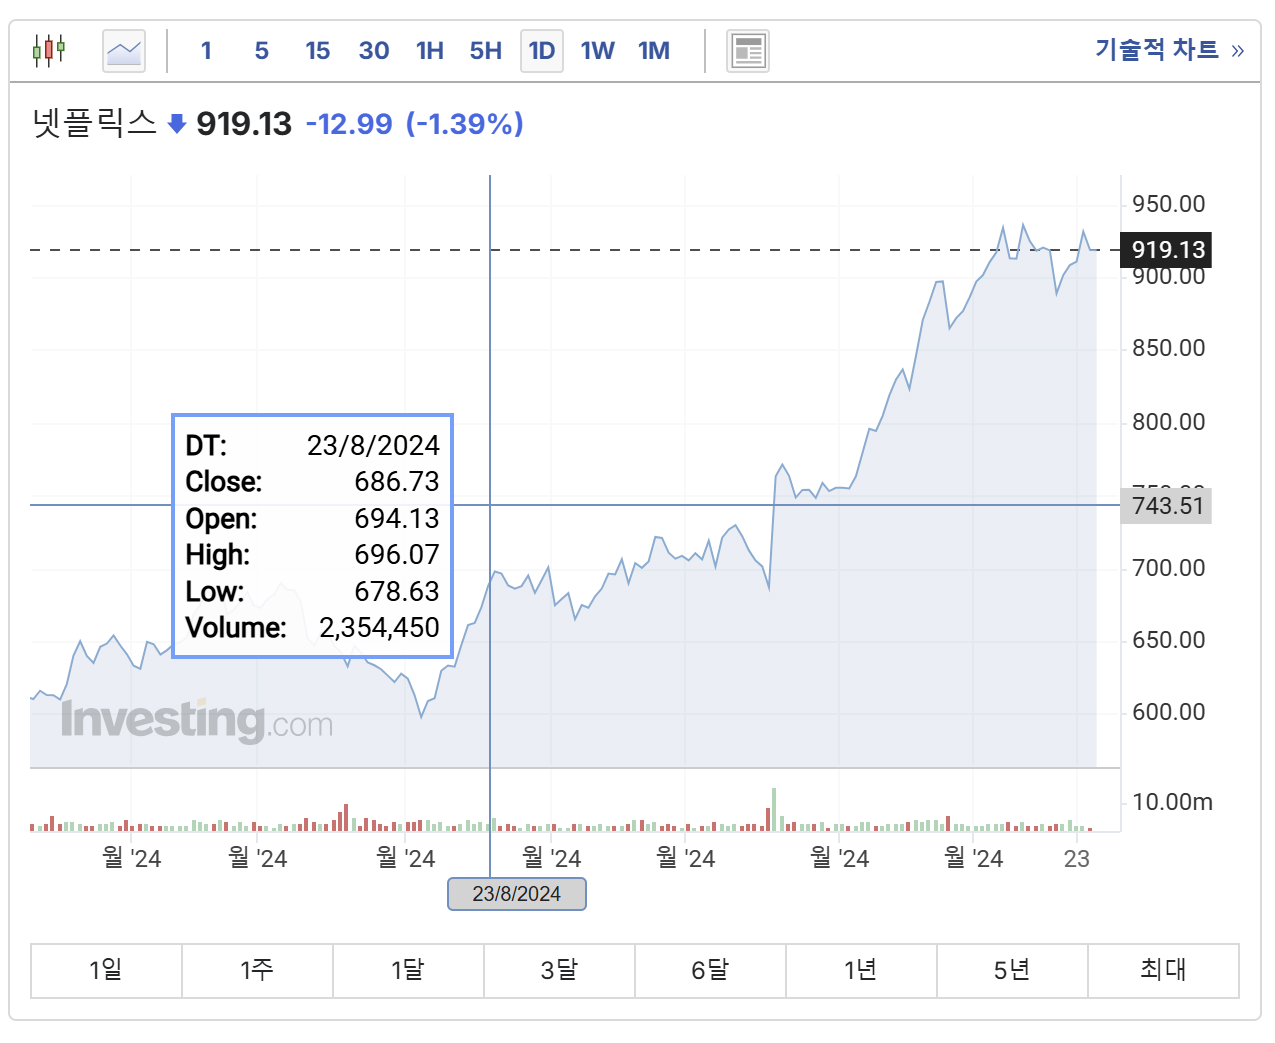Show the 1일 time range
This screenshot has width=1275, height=1043.
[x=106, y=970]
